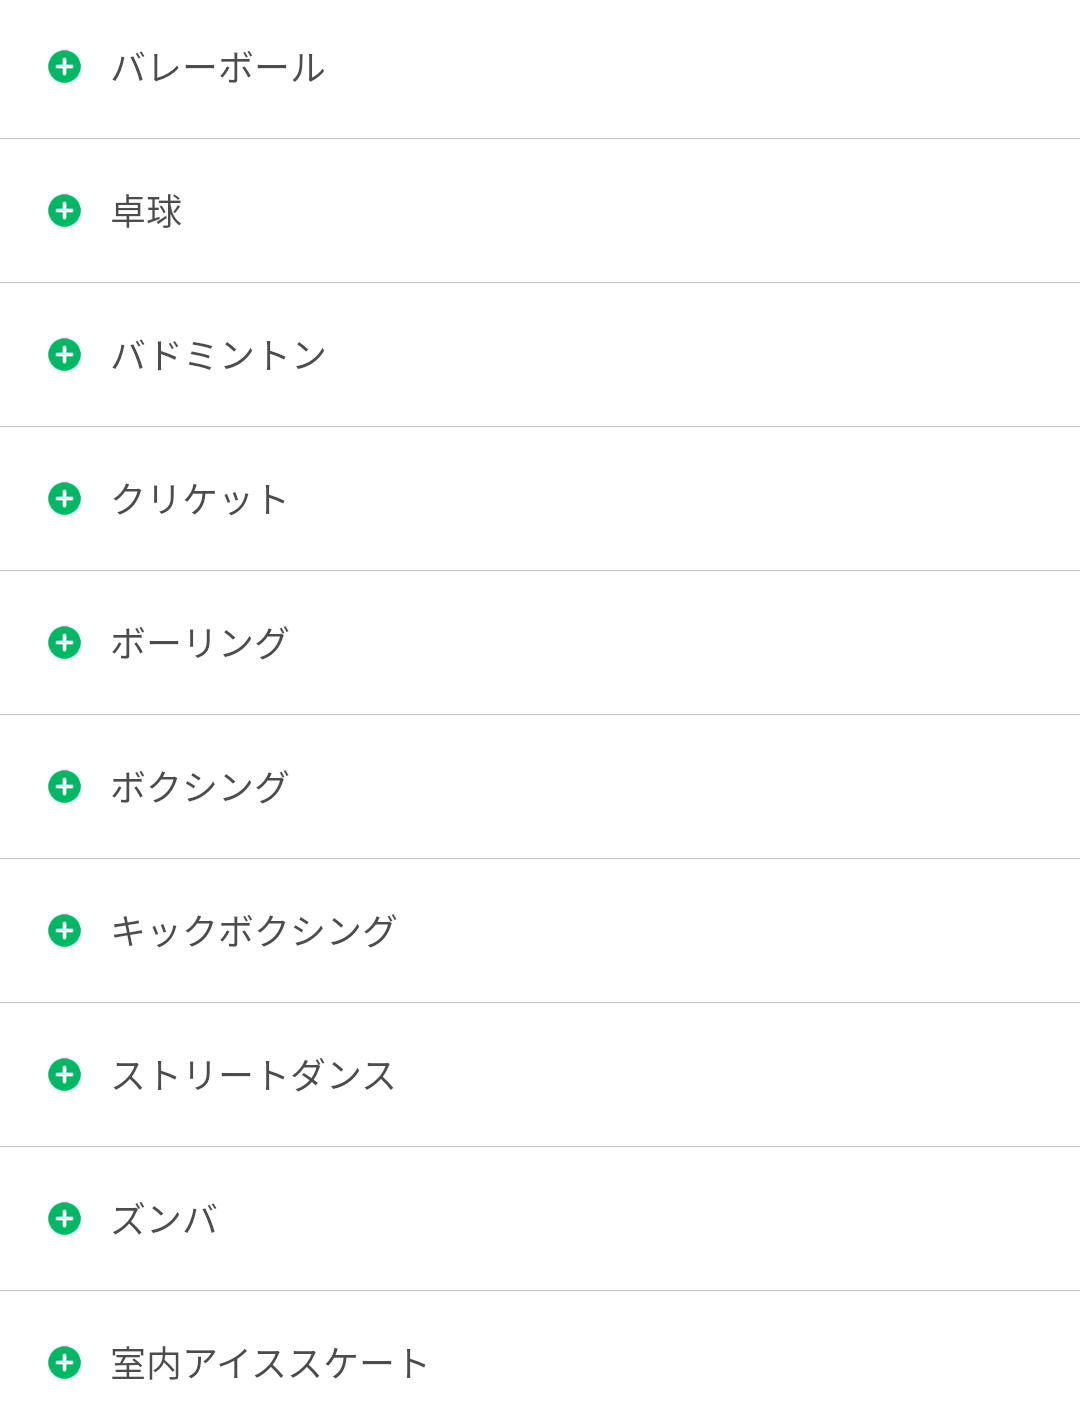Choose the ボーリング label text
The image size is (1080, 1419).
[200, 644]
